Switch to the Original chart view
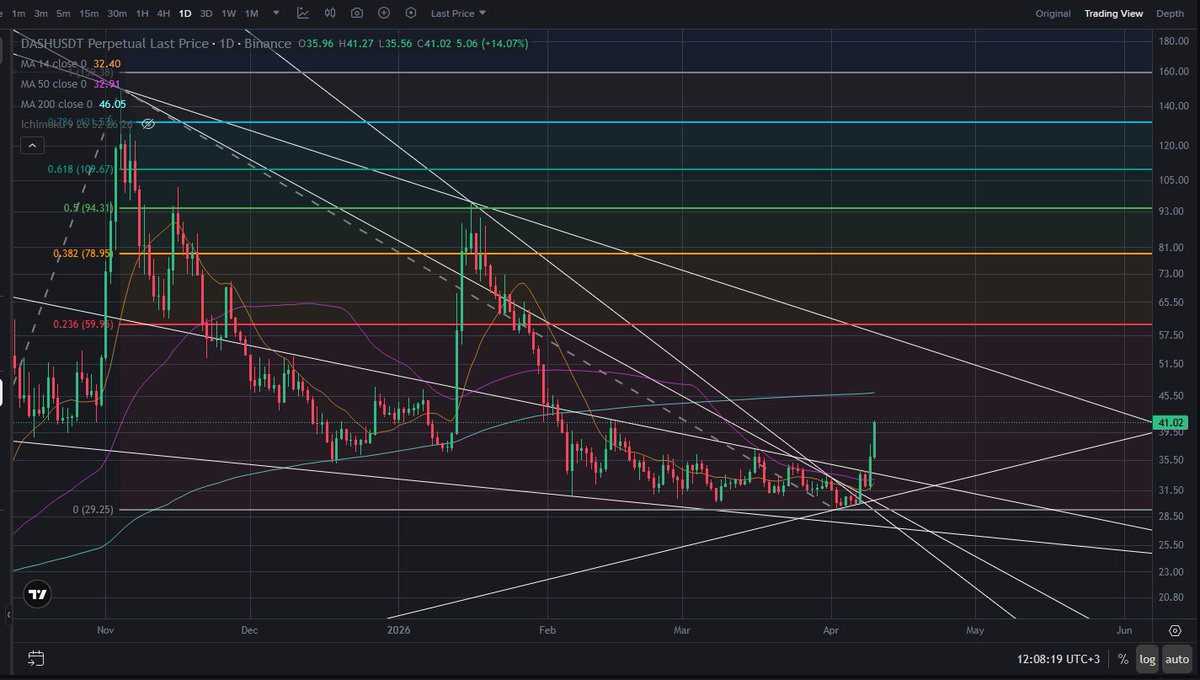1200x680 pixels. (1053, 14)
